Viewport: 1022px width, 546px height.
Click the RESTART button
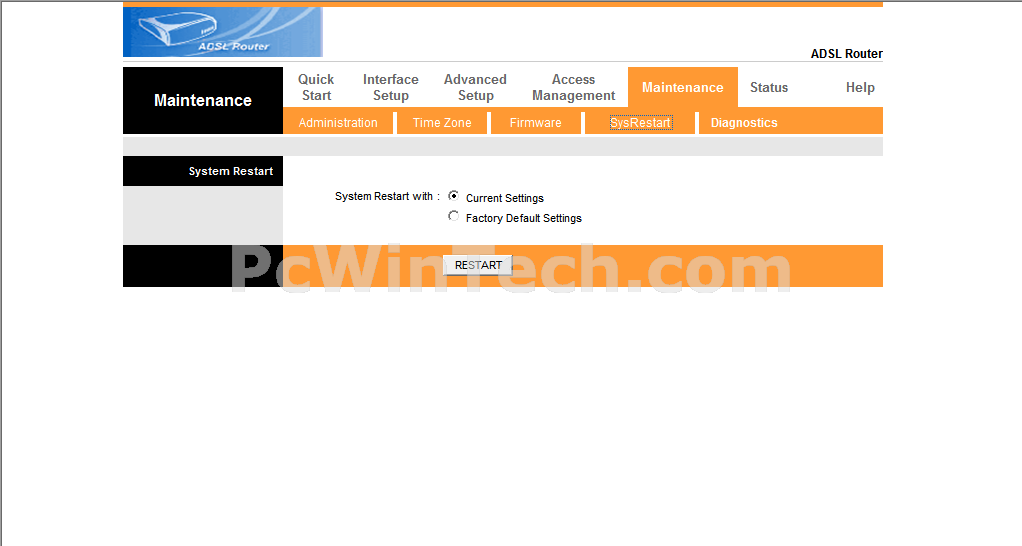point(478,265)
